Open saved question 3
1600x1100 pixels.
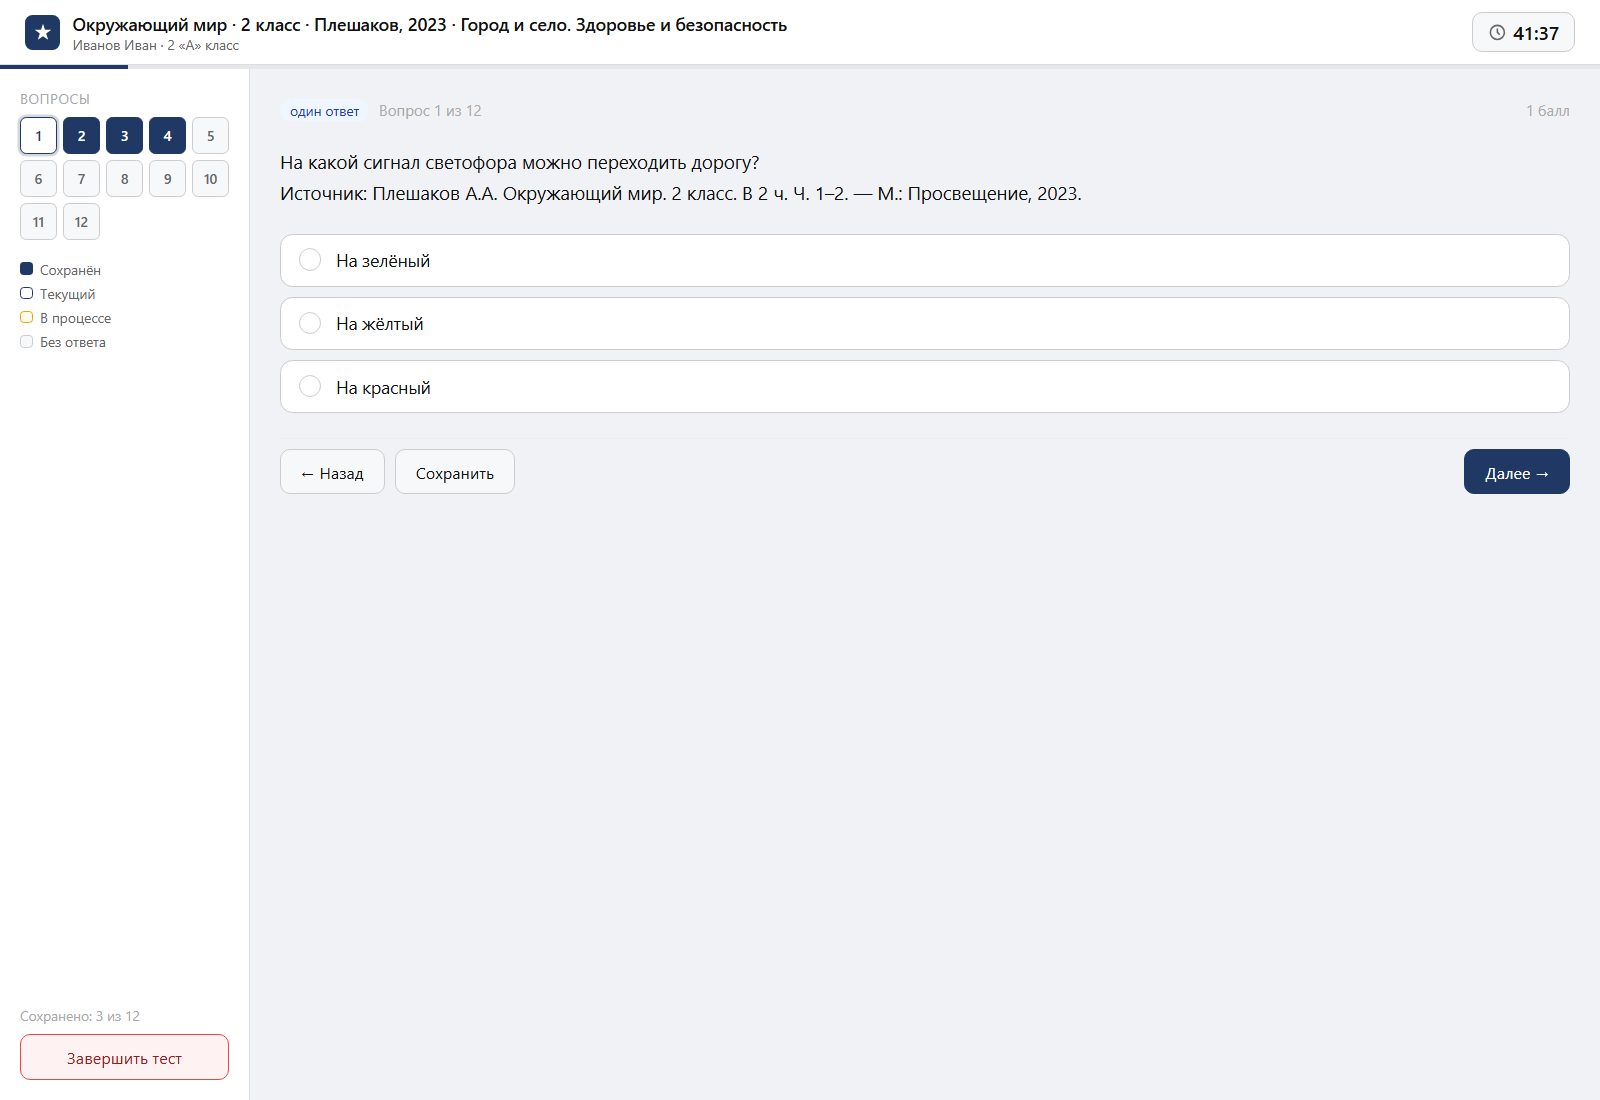(124, 136)
